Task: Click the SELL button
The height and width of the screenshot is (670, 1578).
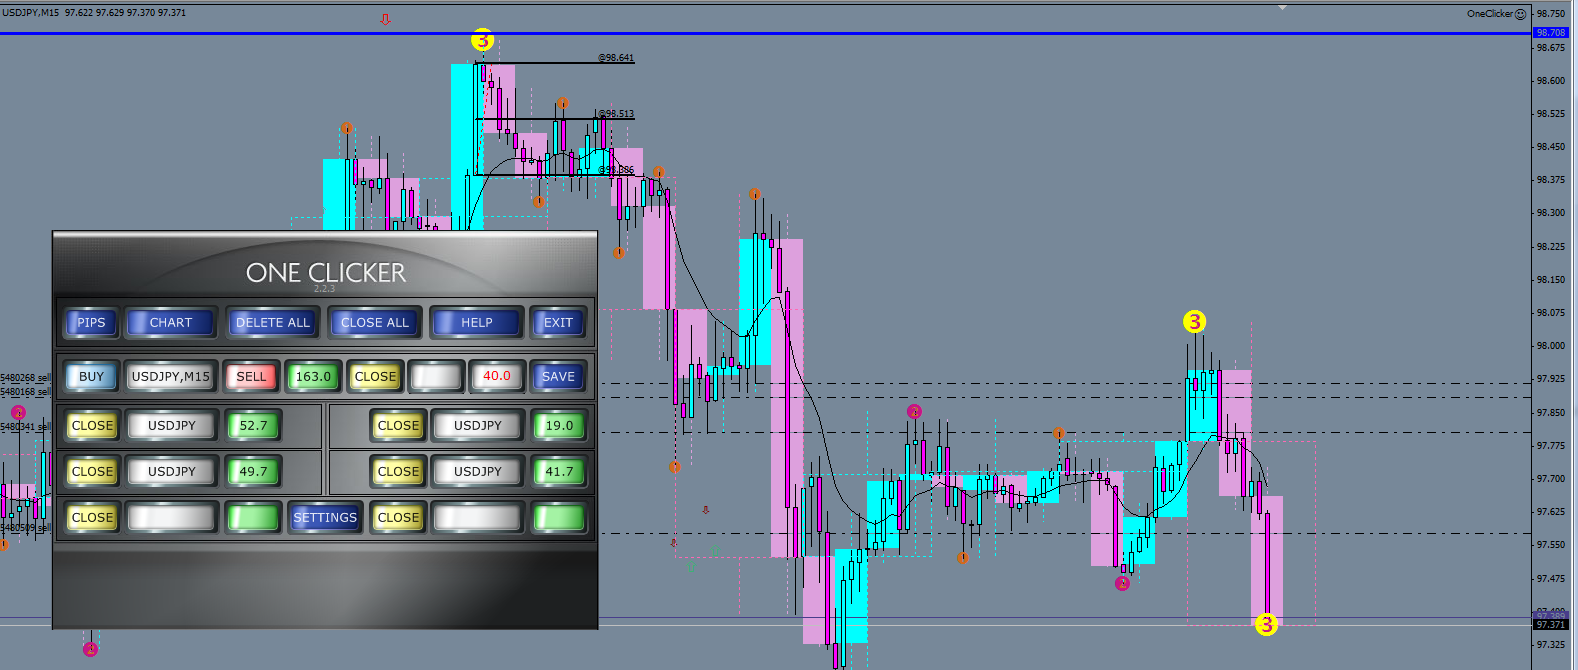Action: tap(251, 376)
